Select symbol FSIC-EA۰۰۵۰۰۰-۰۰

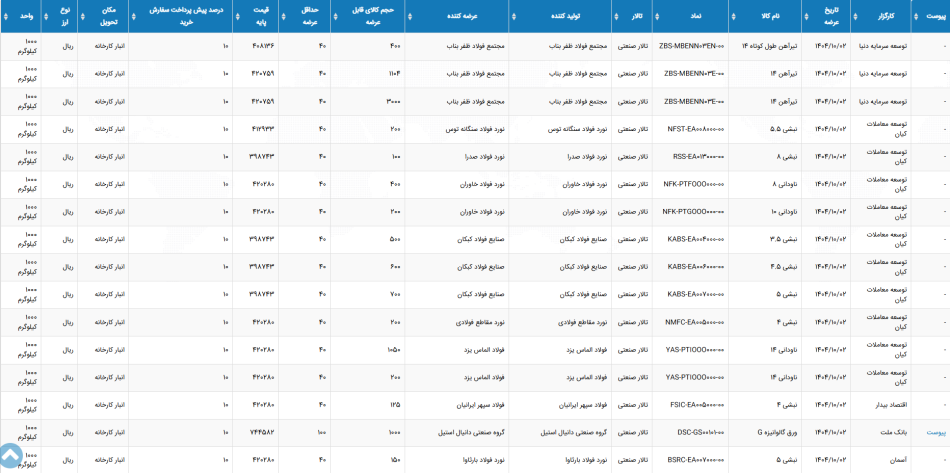(697, 405)
